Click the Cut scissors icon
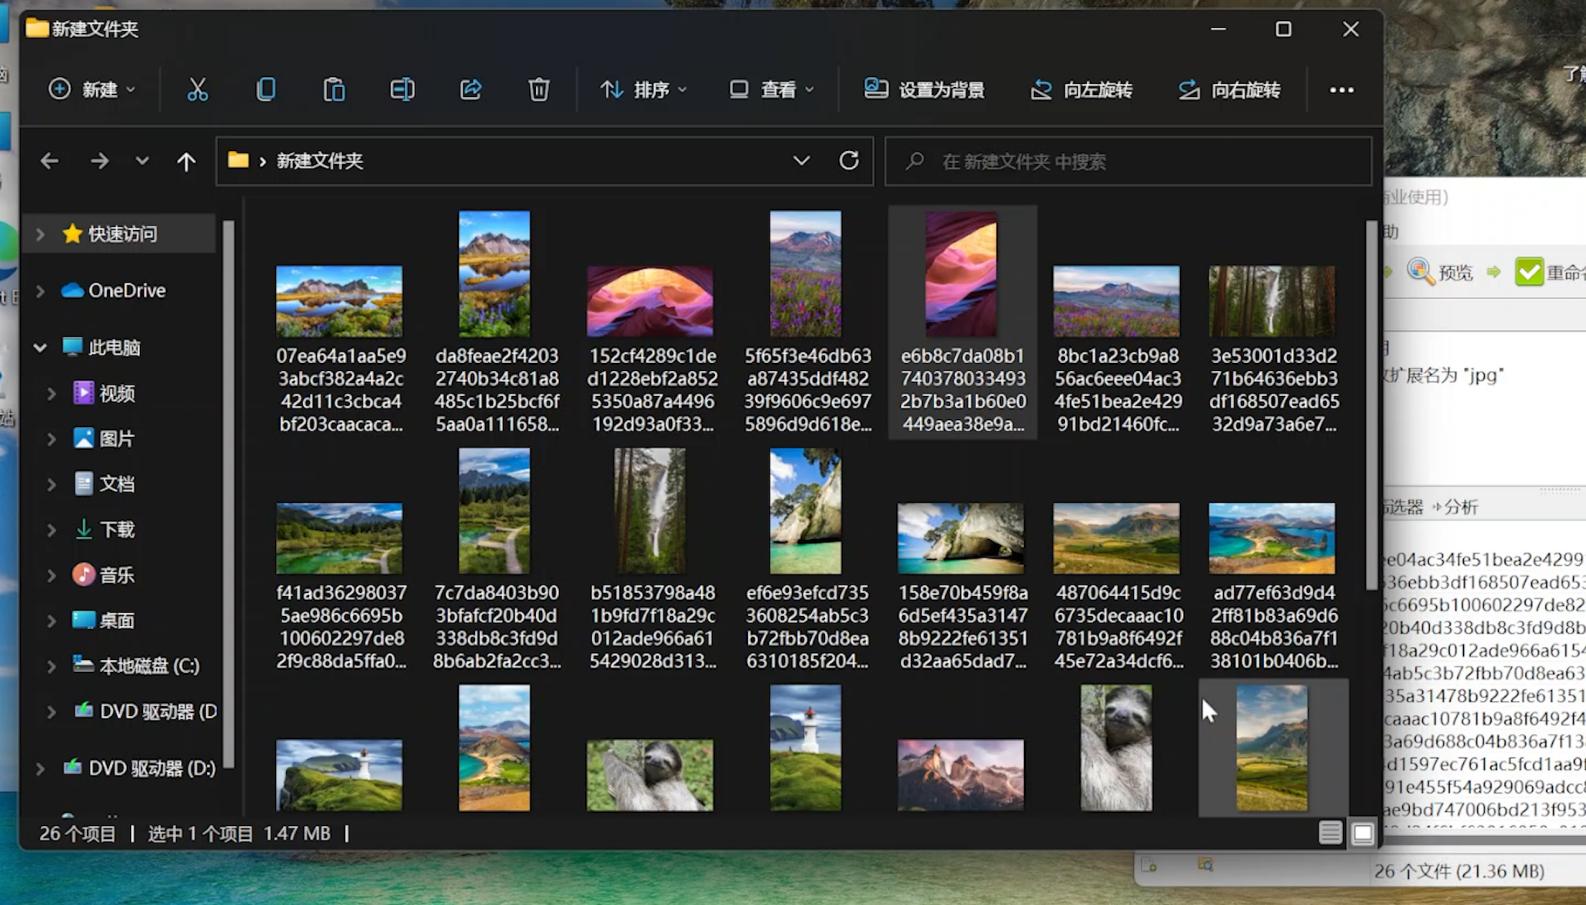Viewport: 1586px width, 905px height. point(197,90)
